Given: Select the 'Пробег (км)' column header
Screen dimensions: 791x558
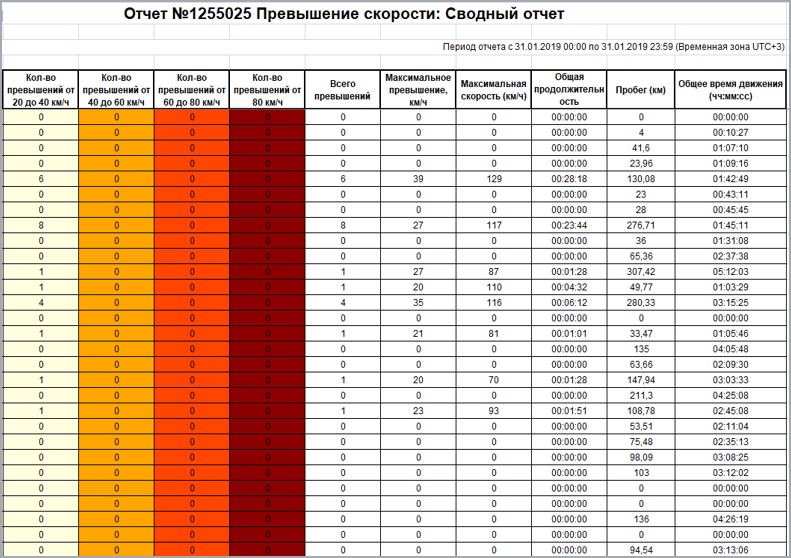Looking at the screenshot, I should [641, 90].
